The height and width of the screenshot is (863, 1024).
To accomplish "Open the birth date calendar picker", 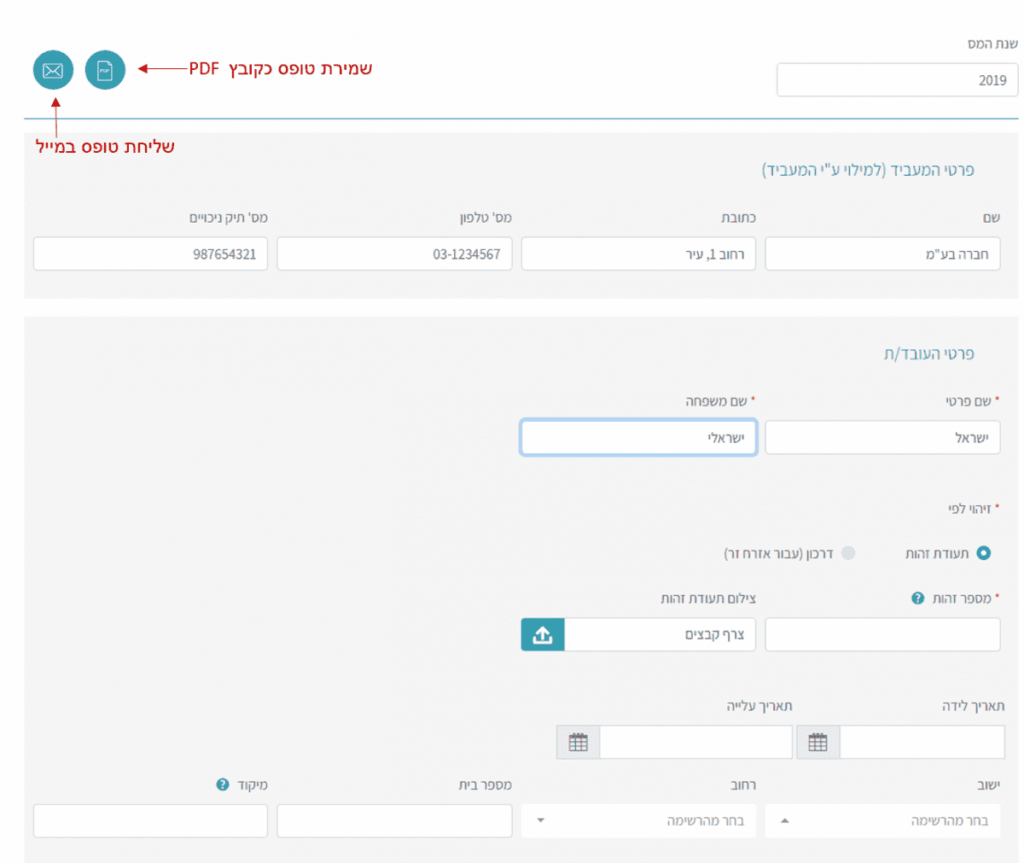I will (x=818, y=742).
